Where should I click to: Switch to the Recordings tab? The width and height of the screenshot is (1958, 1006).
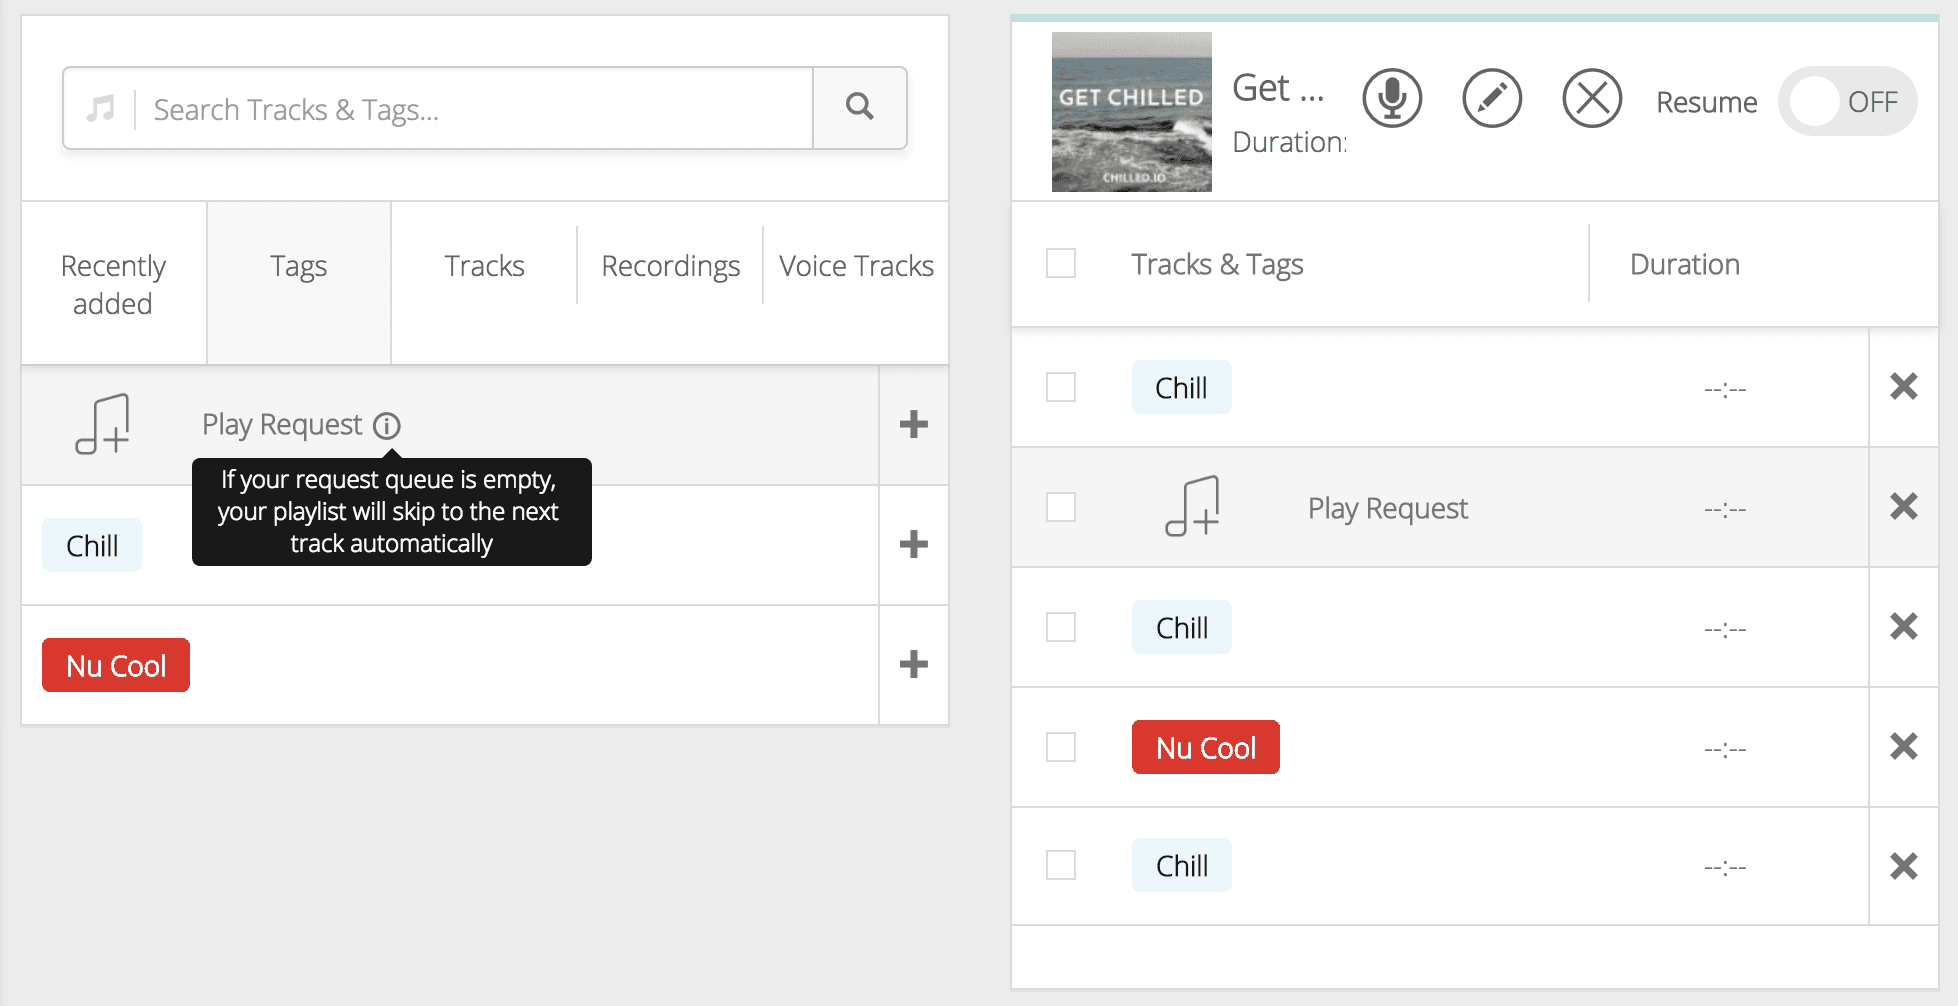click(x=670, y=265)
